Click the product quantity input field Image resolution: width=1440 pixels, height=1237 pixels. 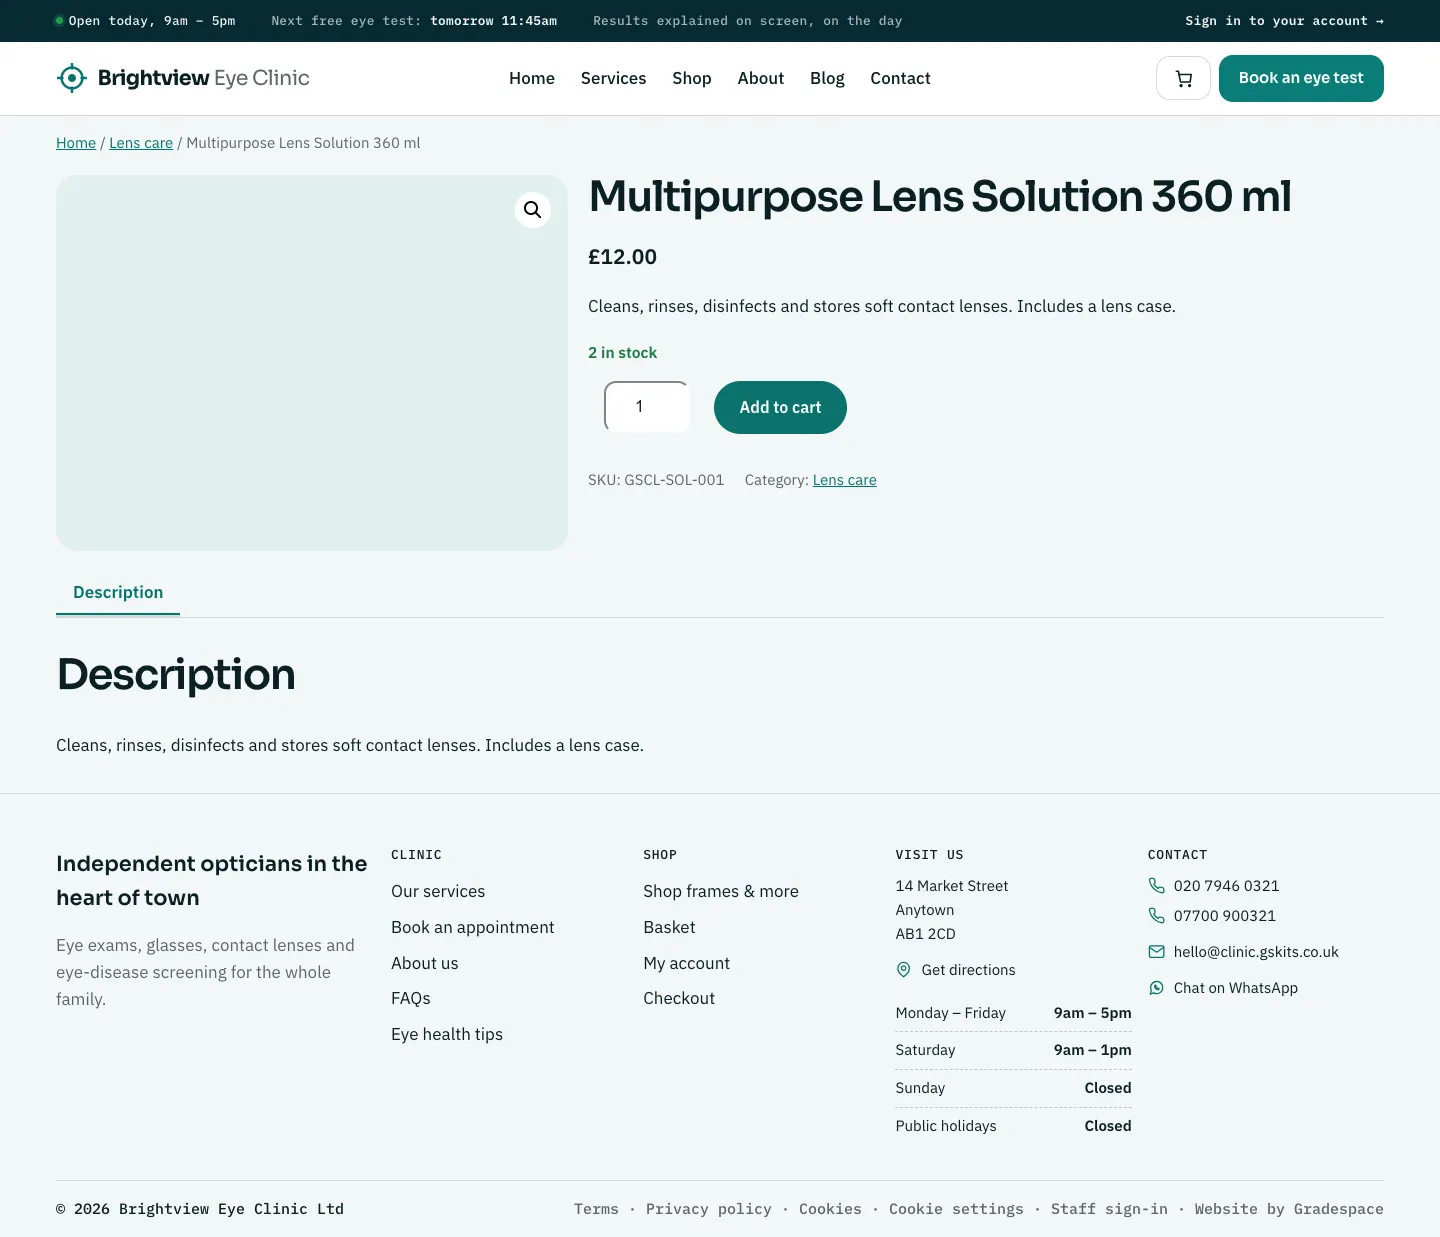click(647, 407)
